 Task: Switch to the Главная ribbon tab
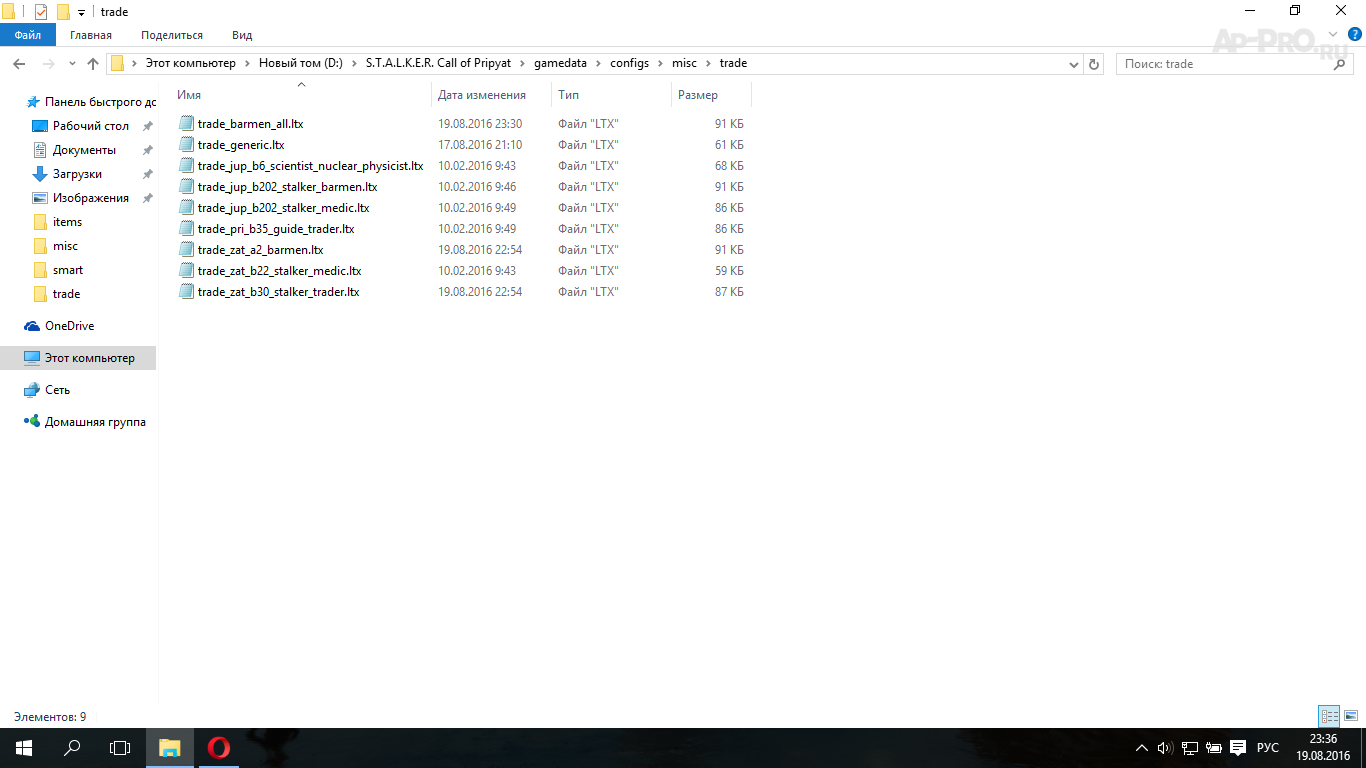pyautogui.click(x=91, y=35)
